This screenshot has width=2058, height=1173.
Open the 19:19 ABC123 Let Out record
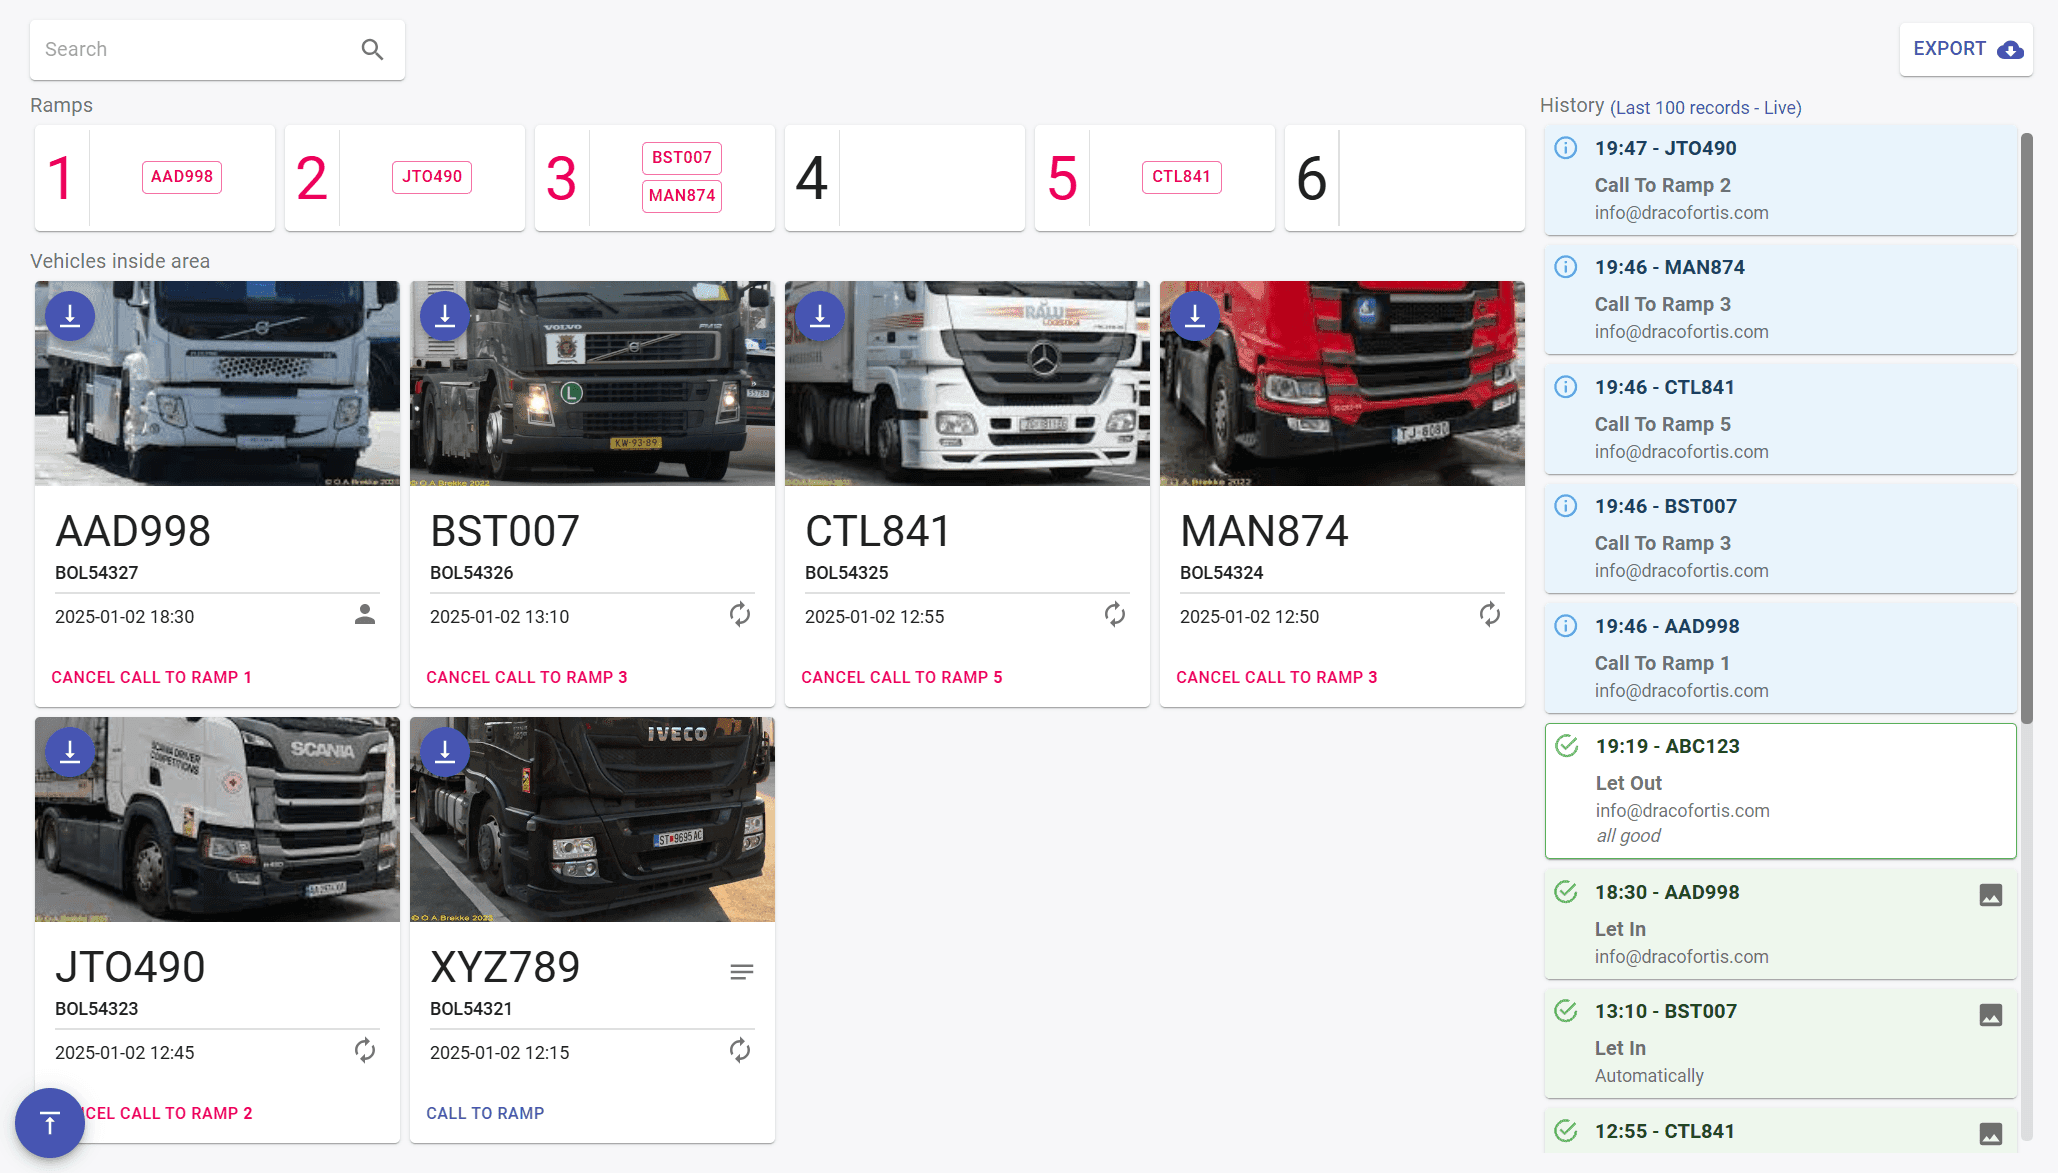(1780, 790)
